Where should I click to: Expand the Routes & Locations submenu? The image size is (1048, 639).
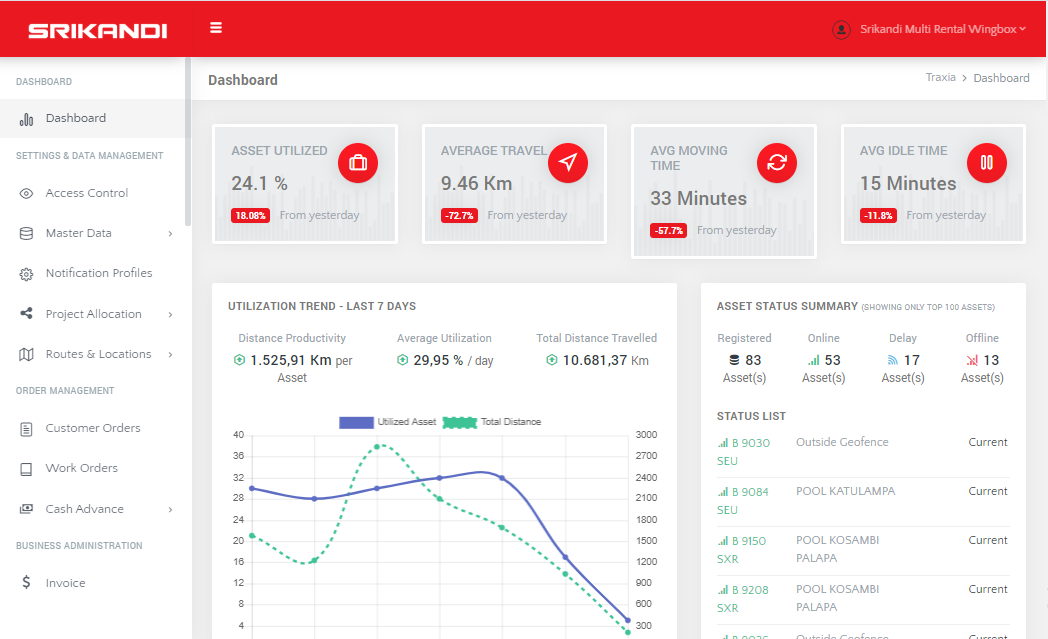click(x=95, y=354)
